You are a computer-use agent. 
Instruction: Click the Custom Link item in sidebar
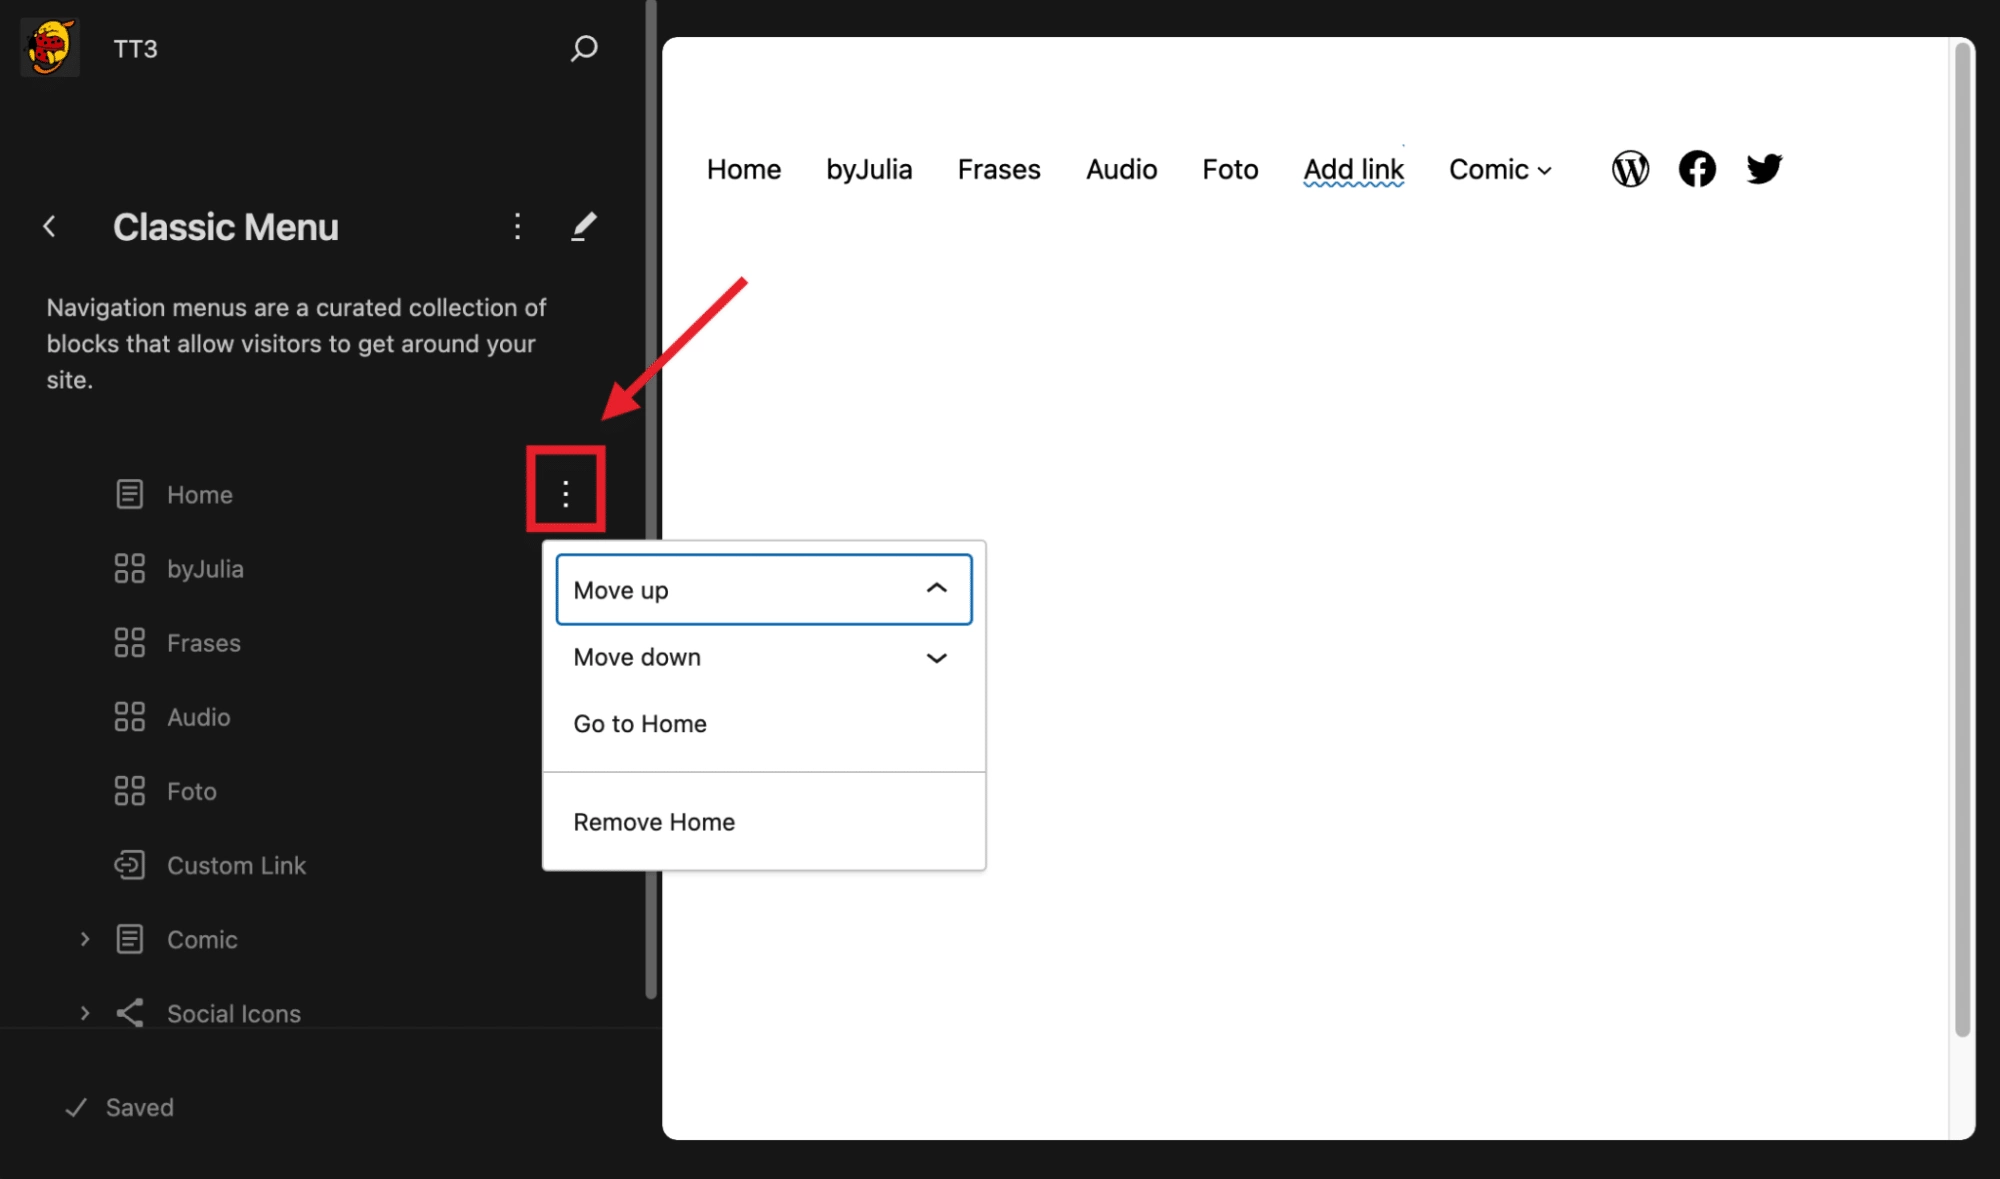point(236,865)
